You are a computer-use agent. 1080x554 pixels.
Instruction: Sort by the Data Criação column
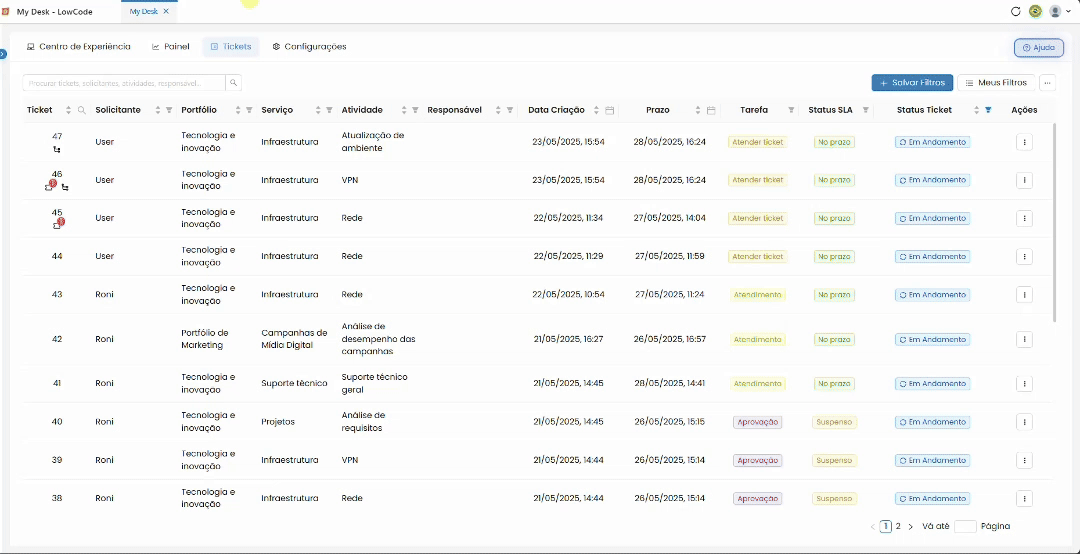click(596, 110)
